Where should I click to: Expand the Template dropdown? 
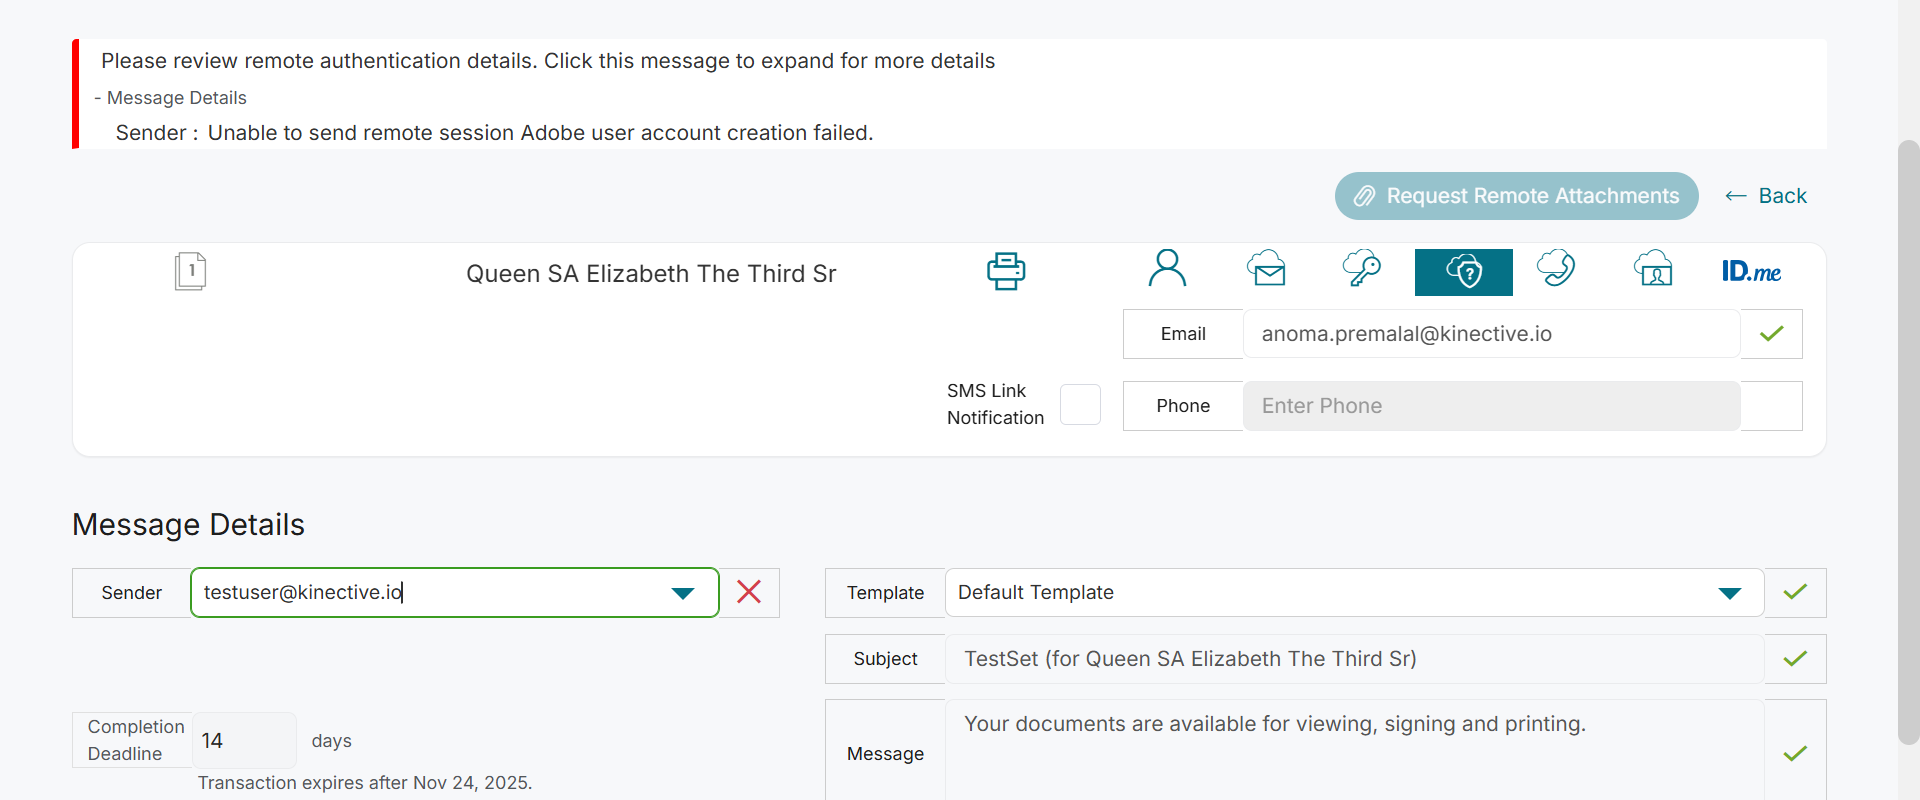1729,593
